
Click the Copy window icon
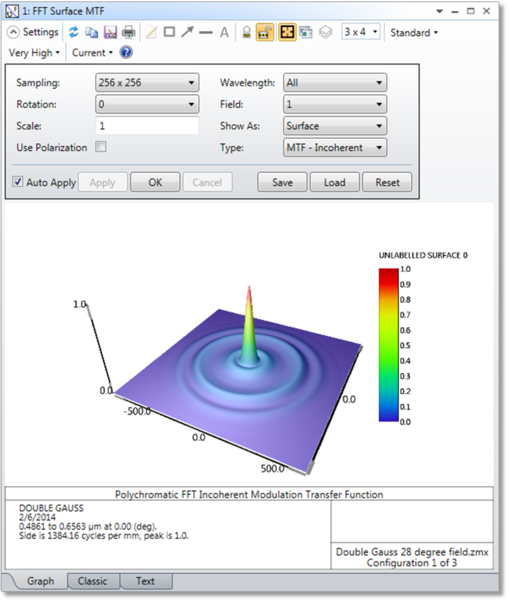coord(91,32)
